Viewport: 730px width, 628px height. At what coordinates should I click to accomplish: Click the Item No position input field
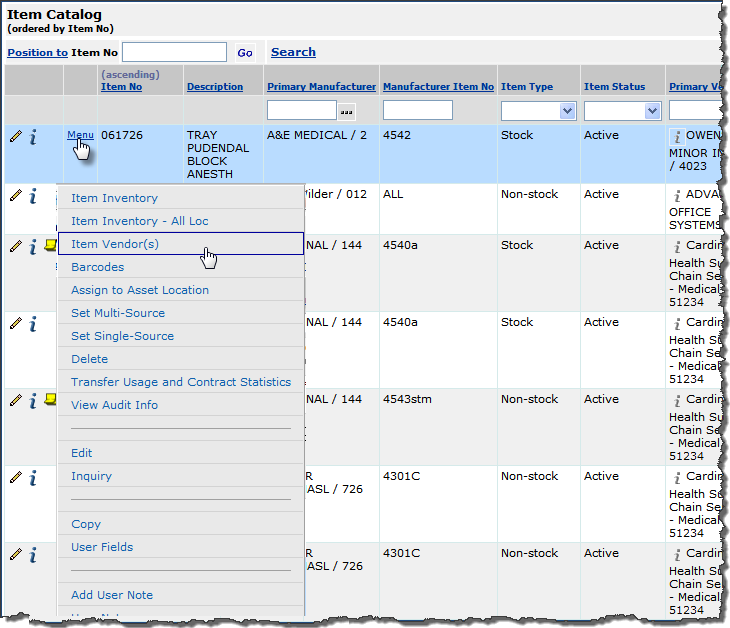174,52
